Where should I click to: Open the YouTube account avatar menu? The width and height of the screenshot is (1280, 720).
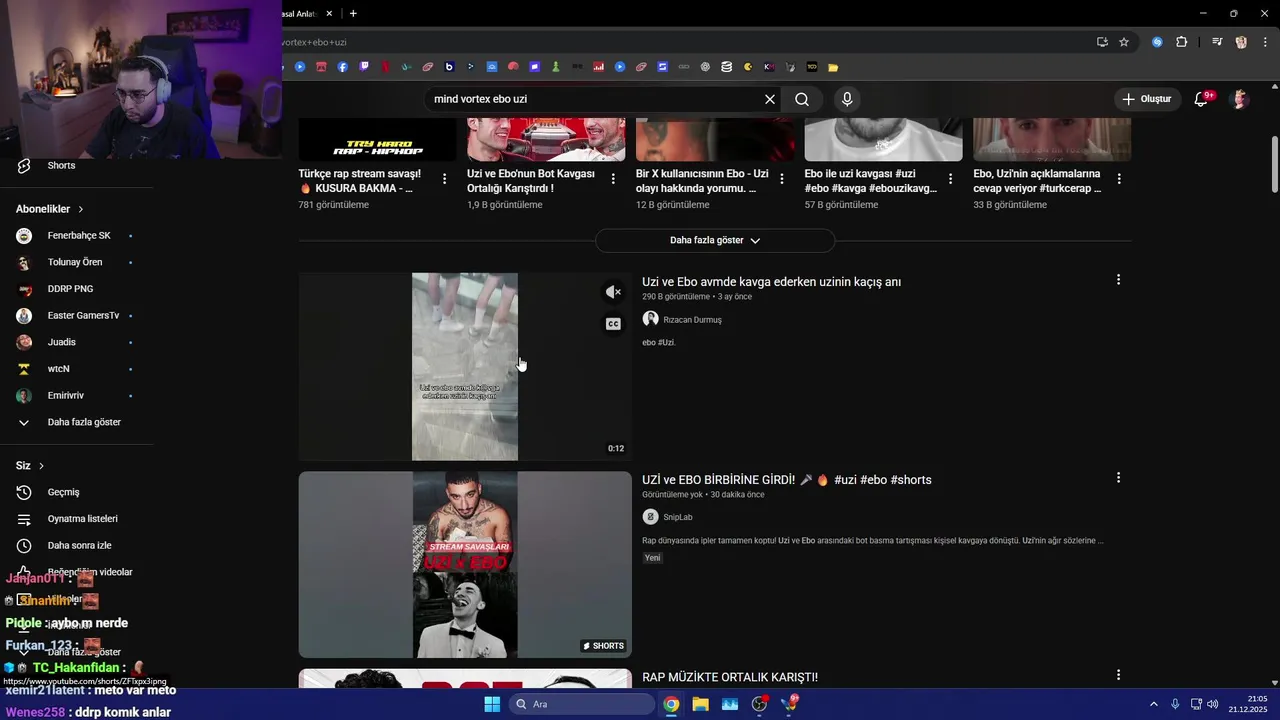1240,99
